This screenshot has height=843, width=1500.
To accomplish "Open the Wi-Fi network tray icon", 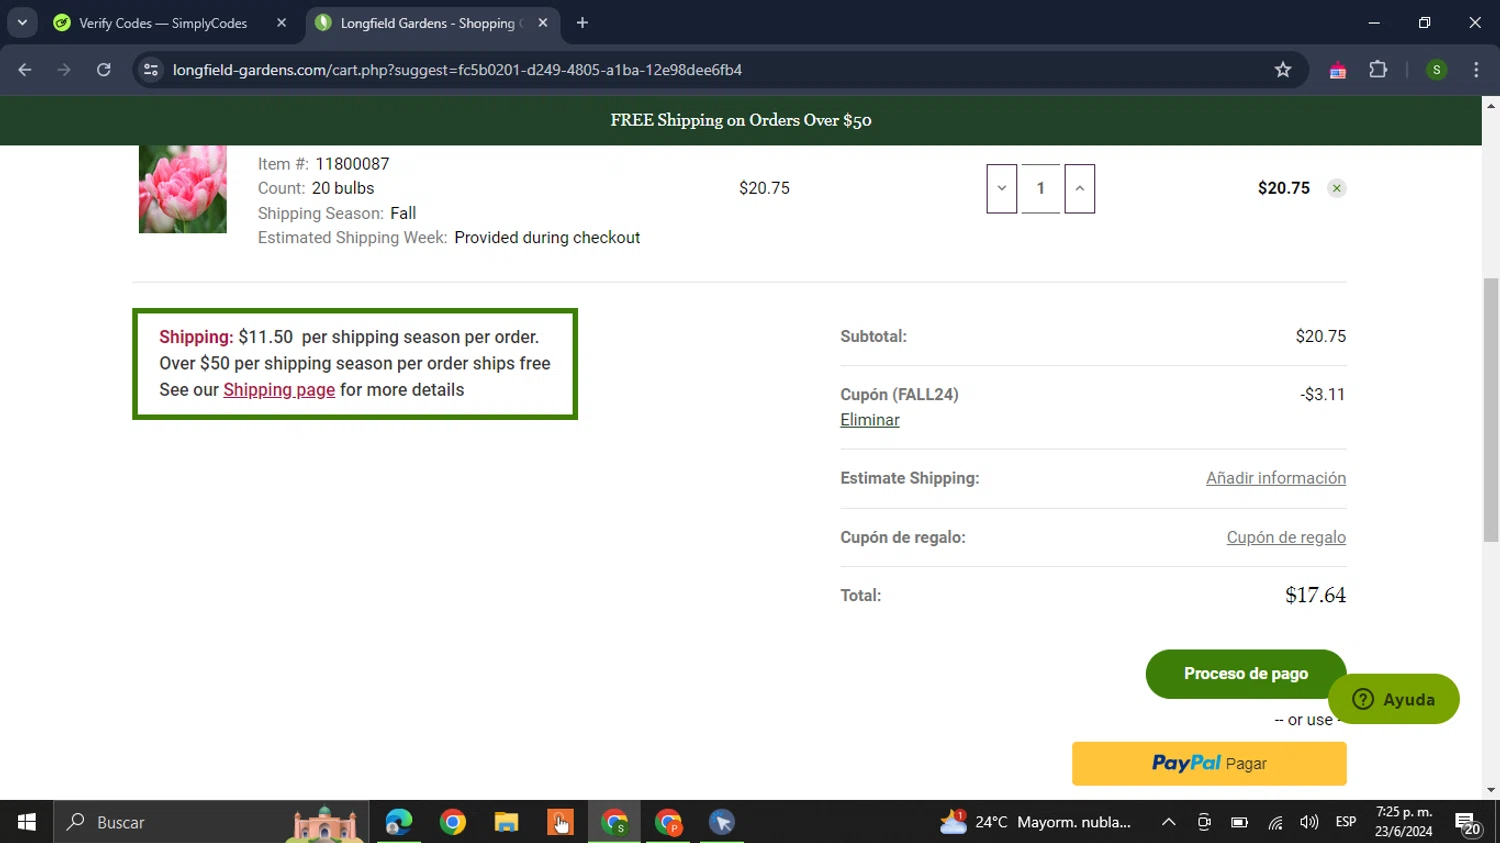I will tap(1275, 822).
